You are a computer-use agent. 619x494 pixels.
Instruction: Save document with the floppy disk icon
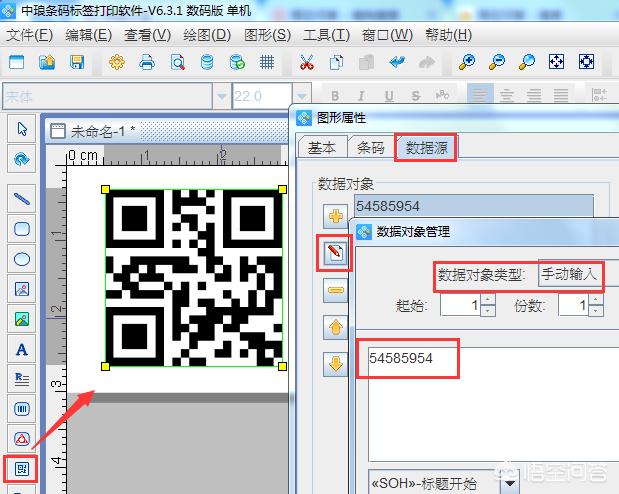pos(77,62)
